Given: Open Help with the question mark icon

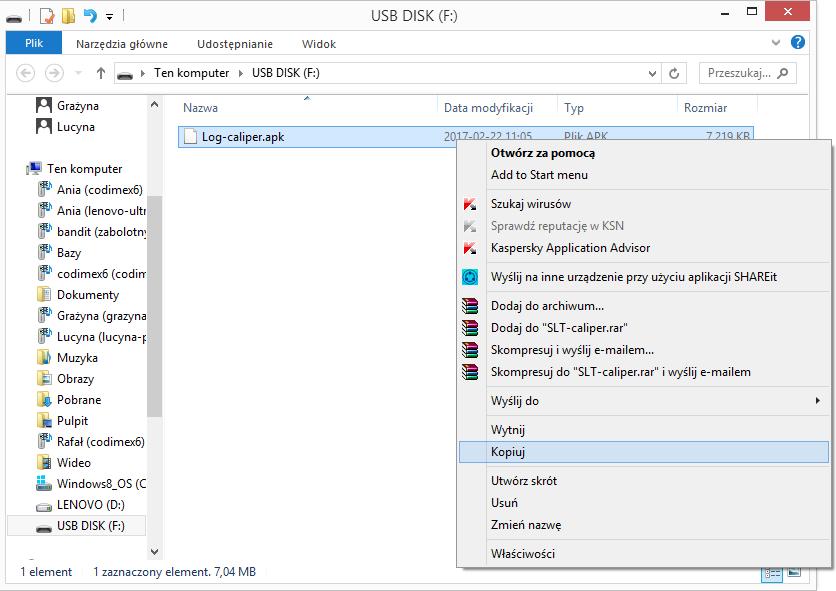Looking at the screenshot, I should [x=798, y=42].
